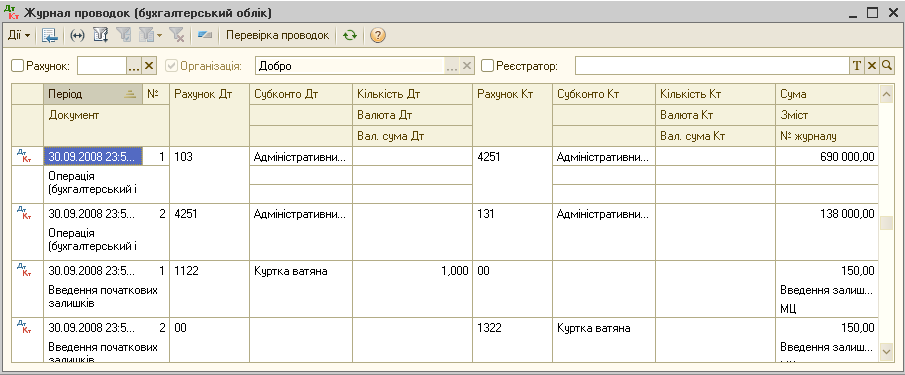Screen dimensions: 905x375
Task: Enable the Рахунок checkbox
Action: [x=18, y=66]
